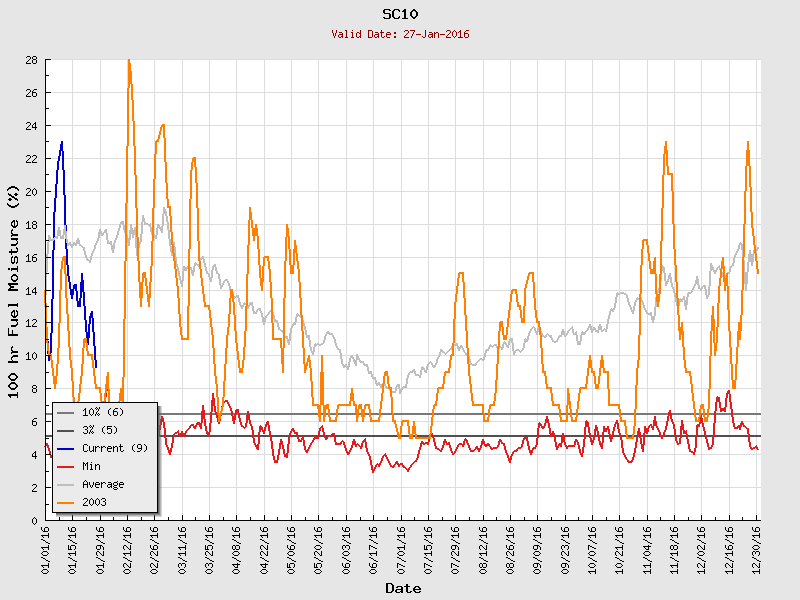Viewport: 800px width, 600px height.
Task: Click the 100 hr Fuel Moisture axis title
Action: tap(14, 290)
